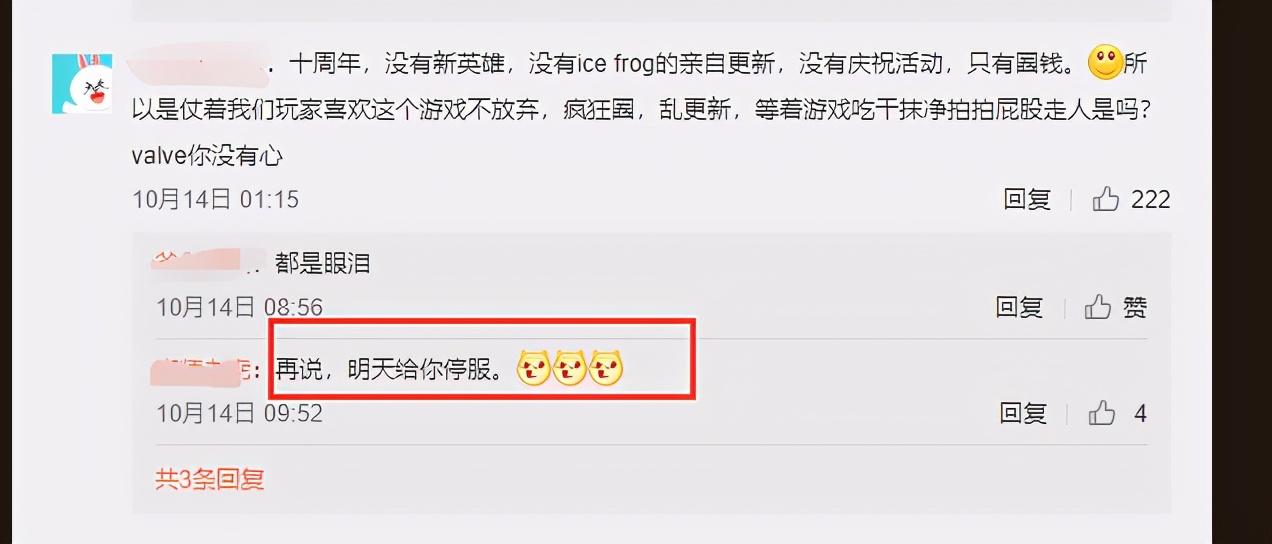Expand all replies via 共3条回复
1272x544 pixels.
210,479
